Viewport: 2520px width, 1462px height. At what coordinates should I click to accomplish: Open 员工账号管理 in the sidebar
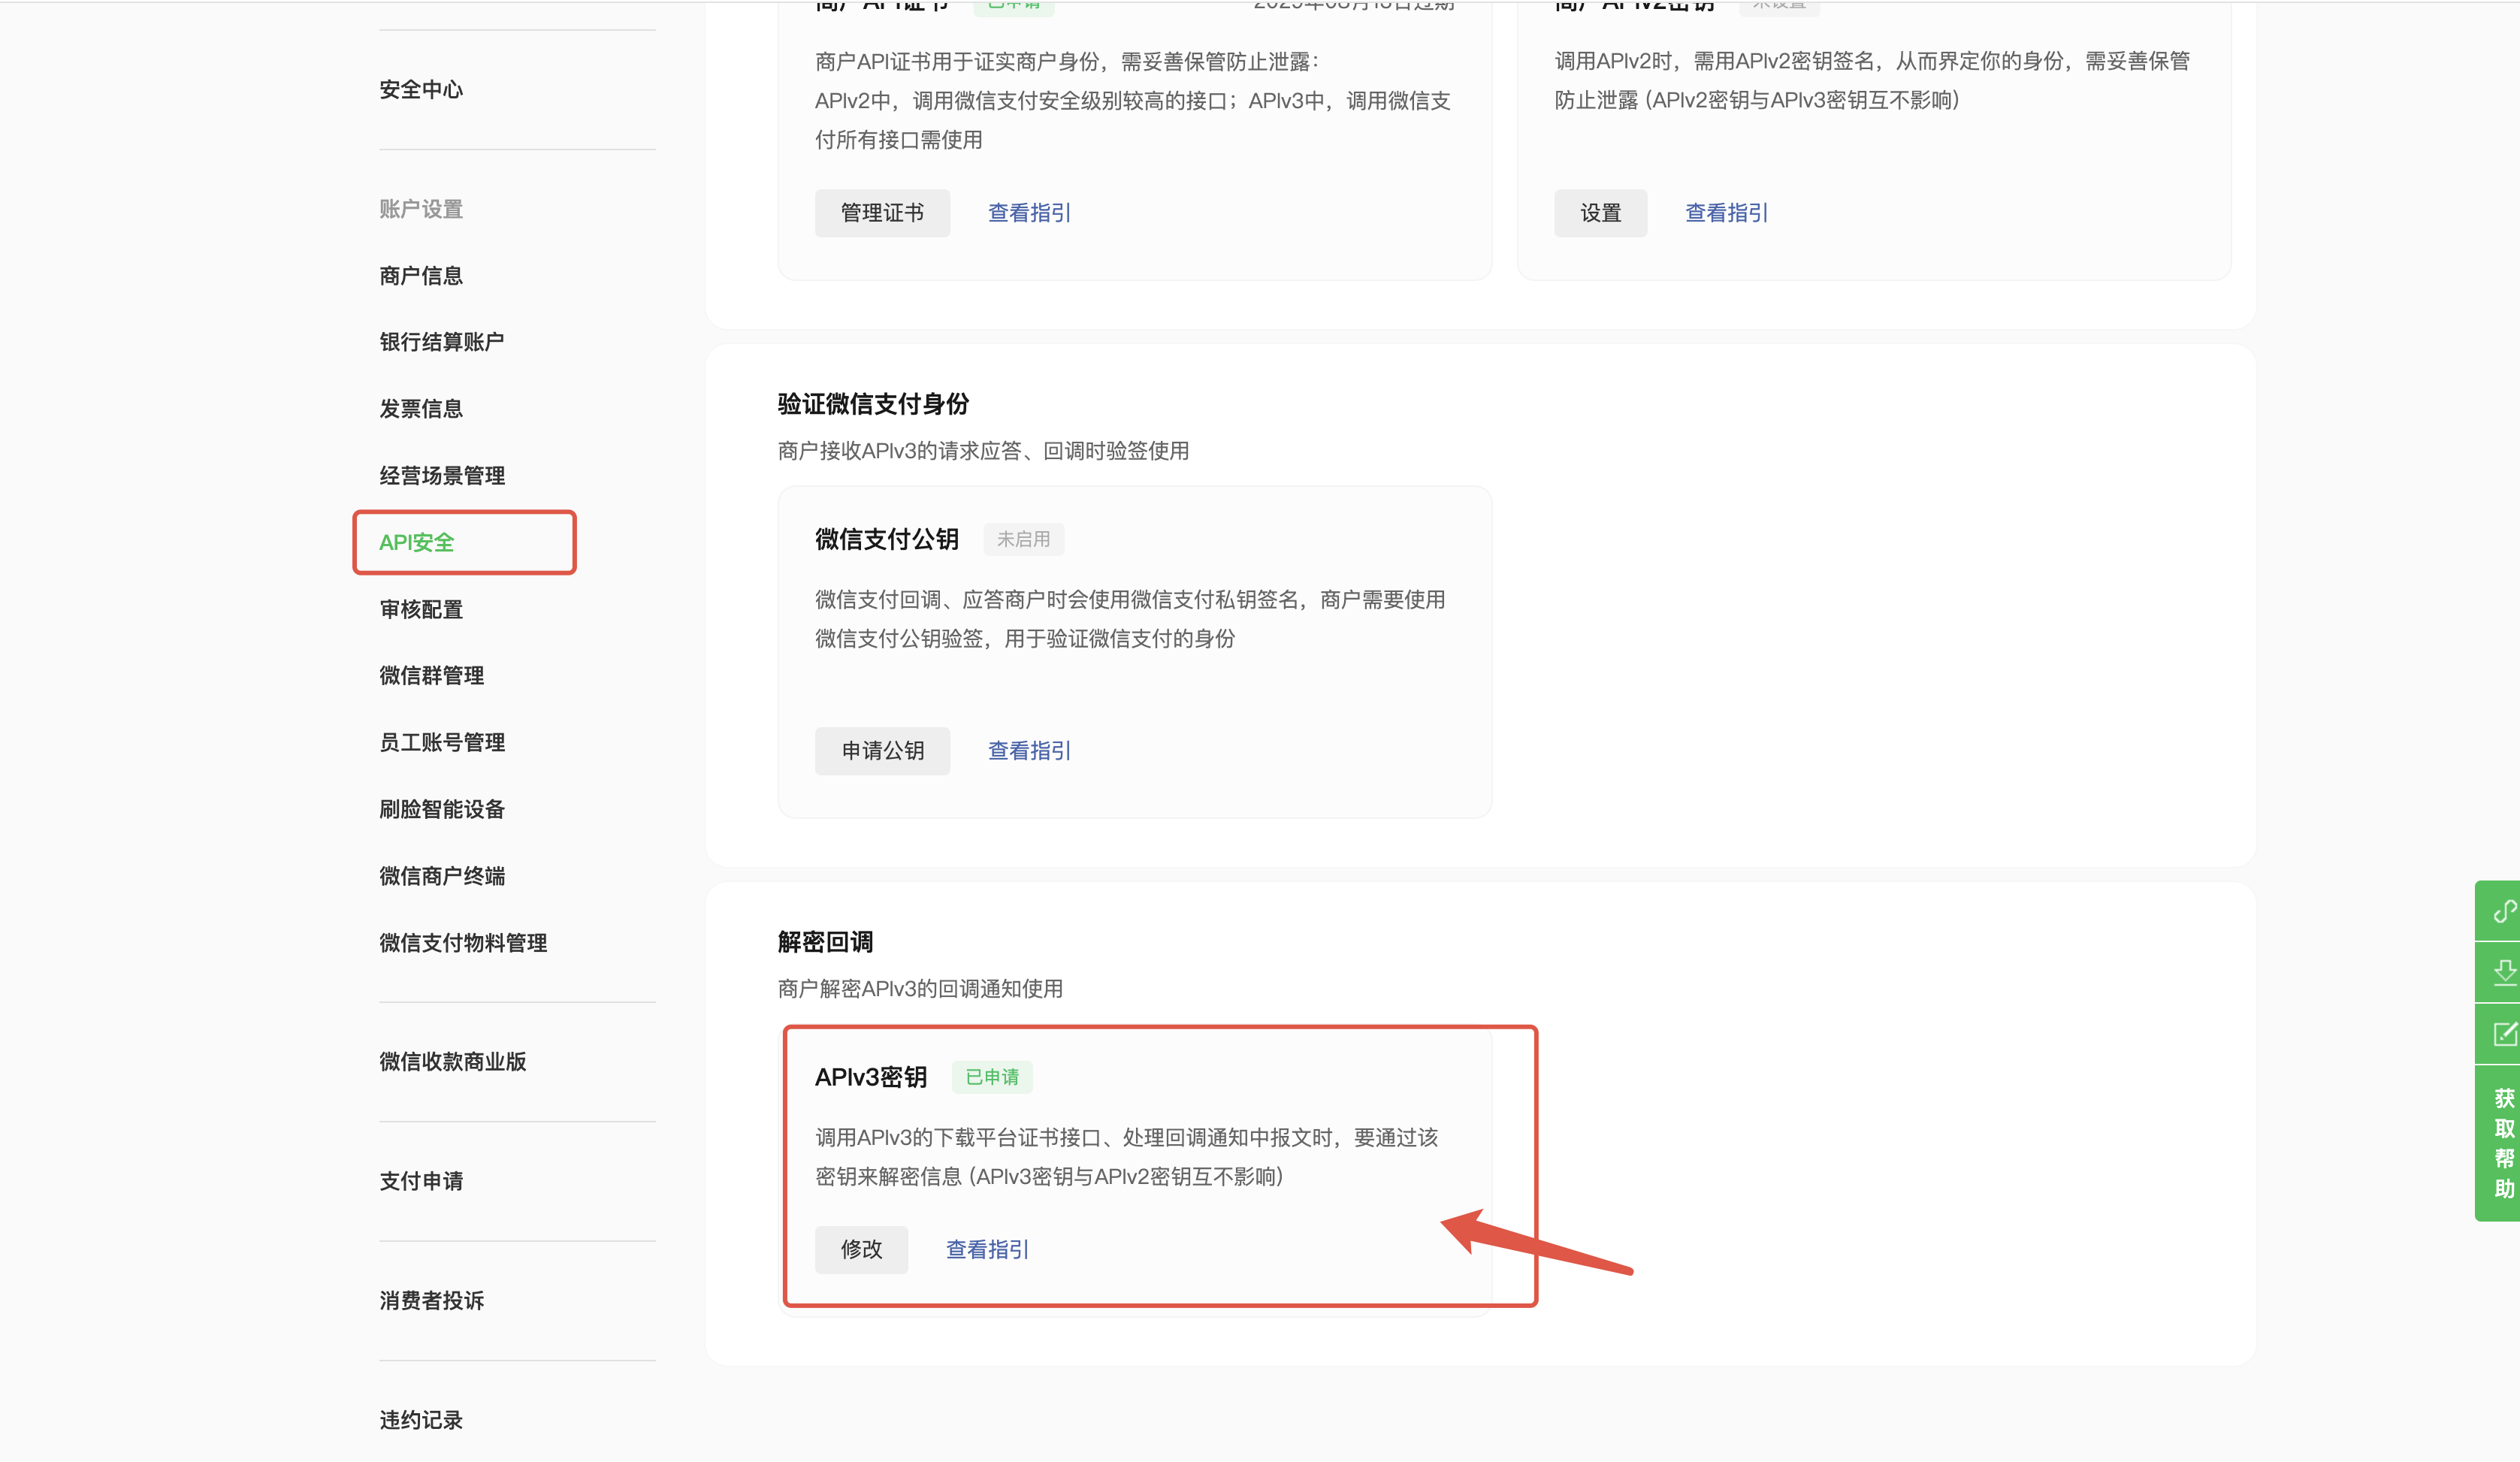(x=442, y=743)
